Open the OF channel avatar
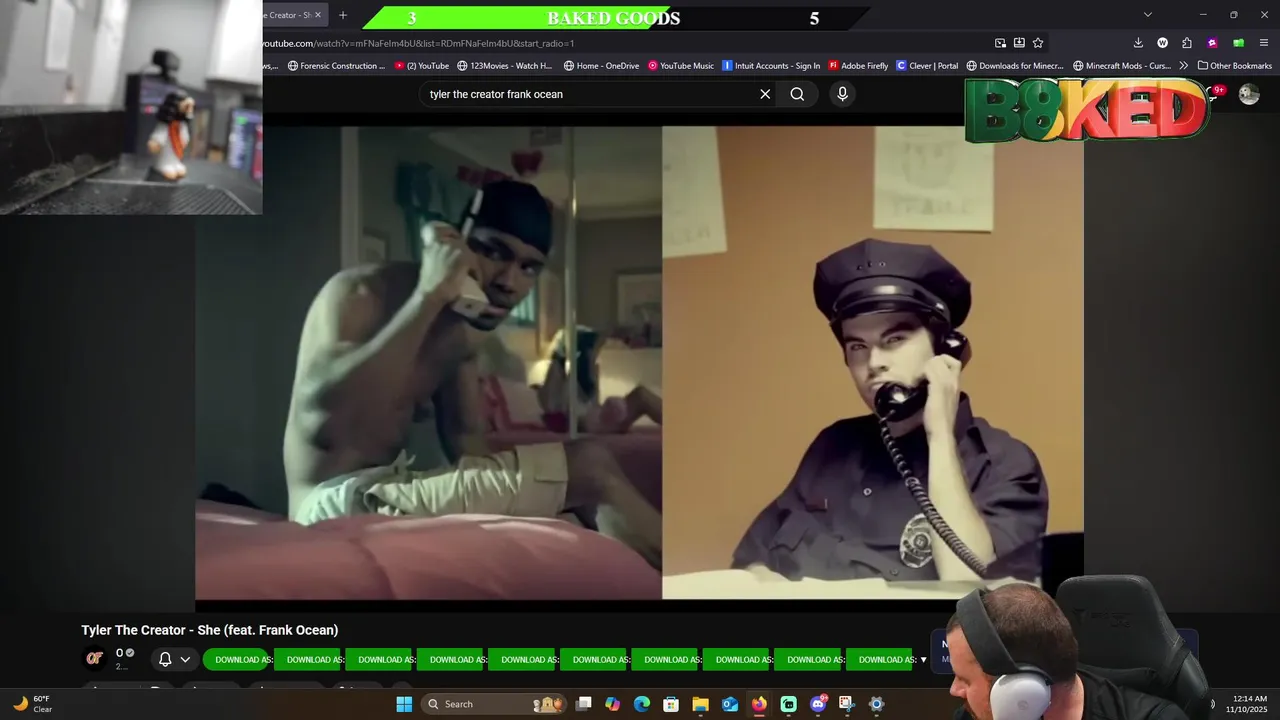 (94, 658)
